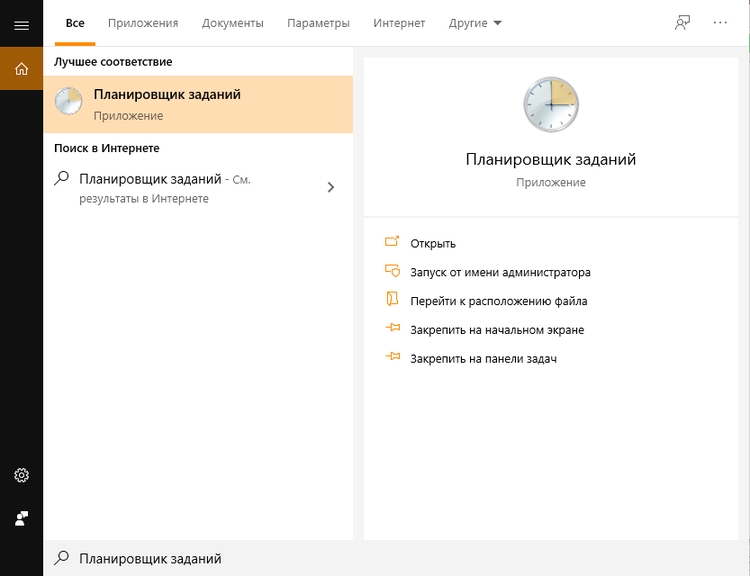Switch to the Все tab

(75, 23)
